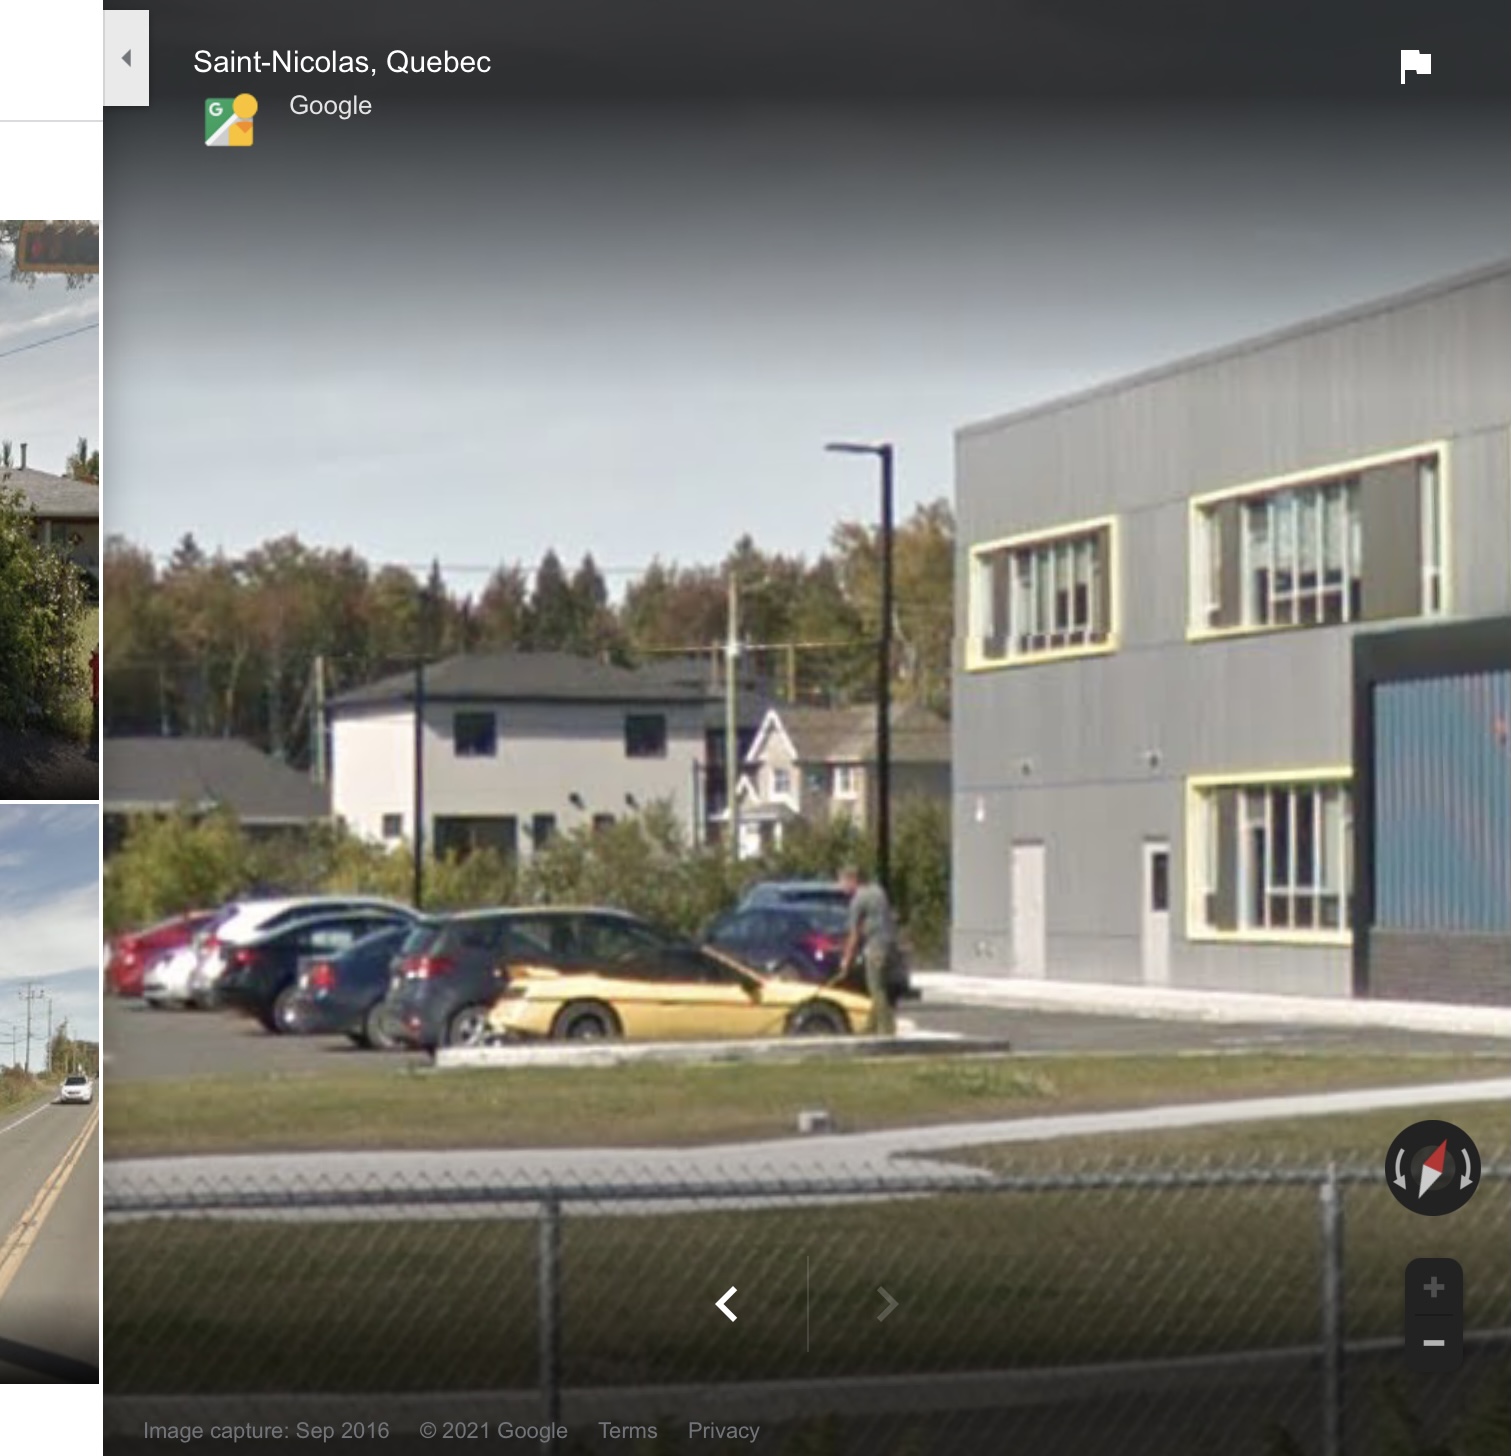Open the Google Maps logo icon
Screen dimensions: 1511x1456
231,121
